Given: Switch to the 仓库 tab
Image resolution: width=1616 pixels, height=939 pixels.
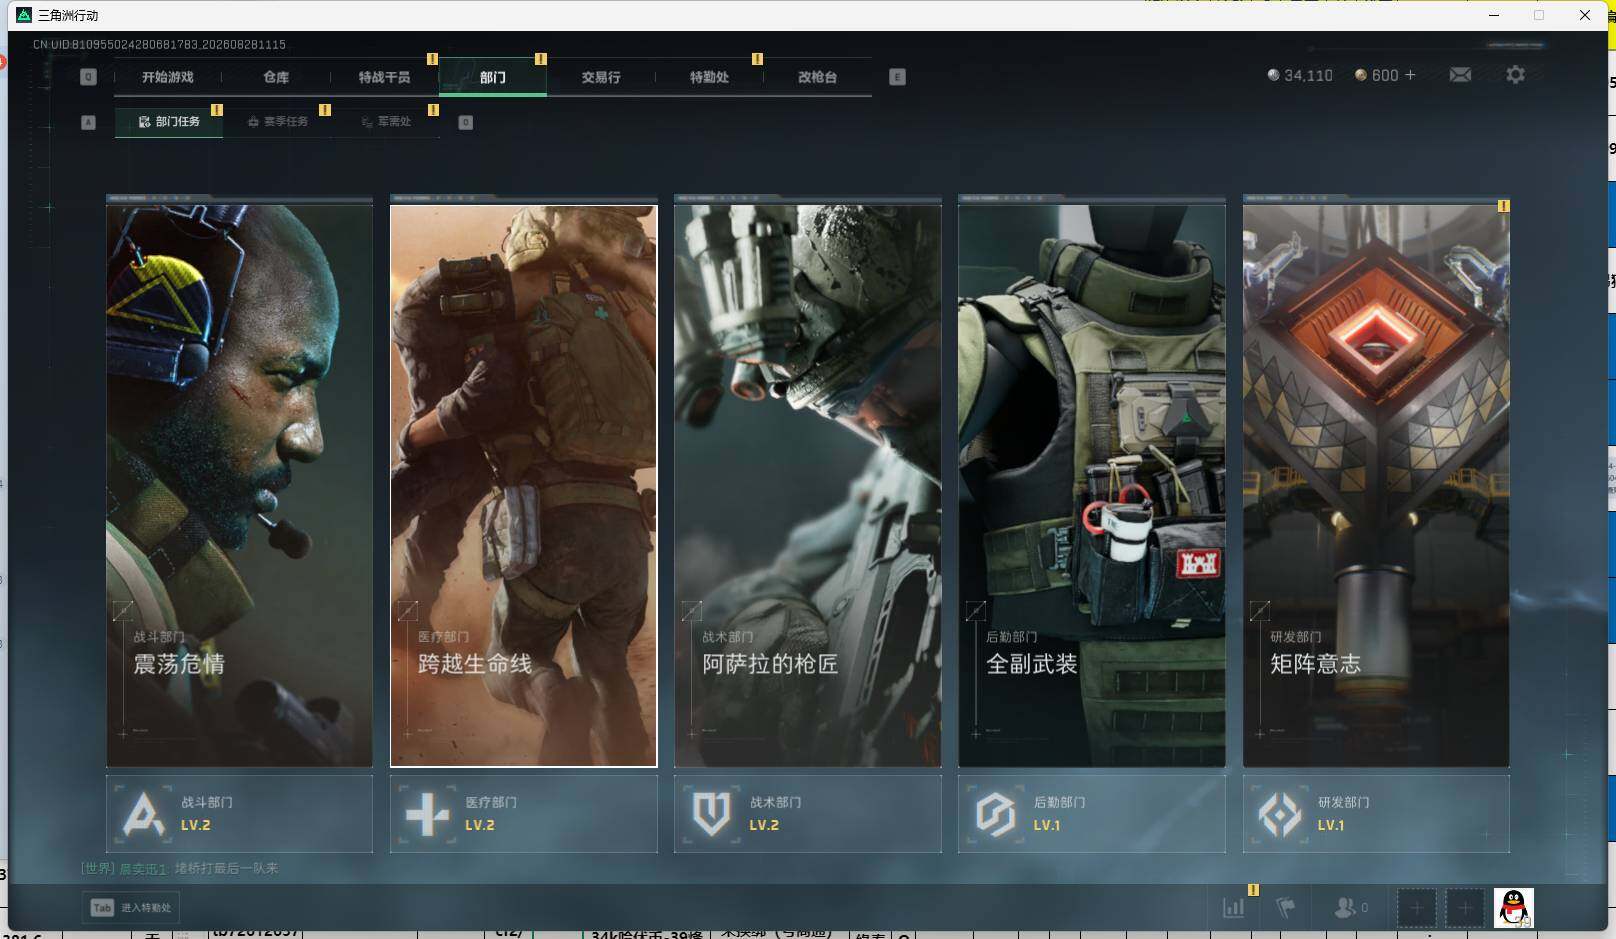Looking at the screenshot, I should tap(276, 77).
